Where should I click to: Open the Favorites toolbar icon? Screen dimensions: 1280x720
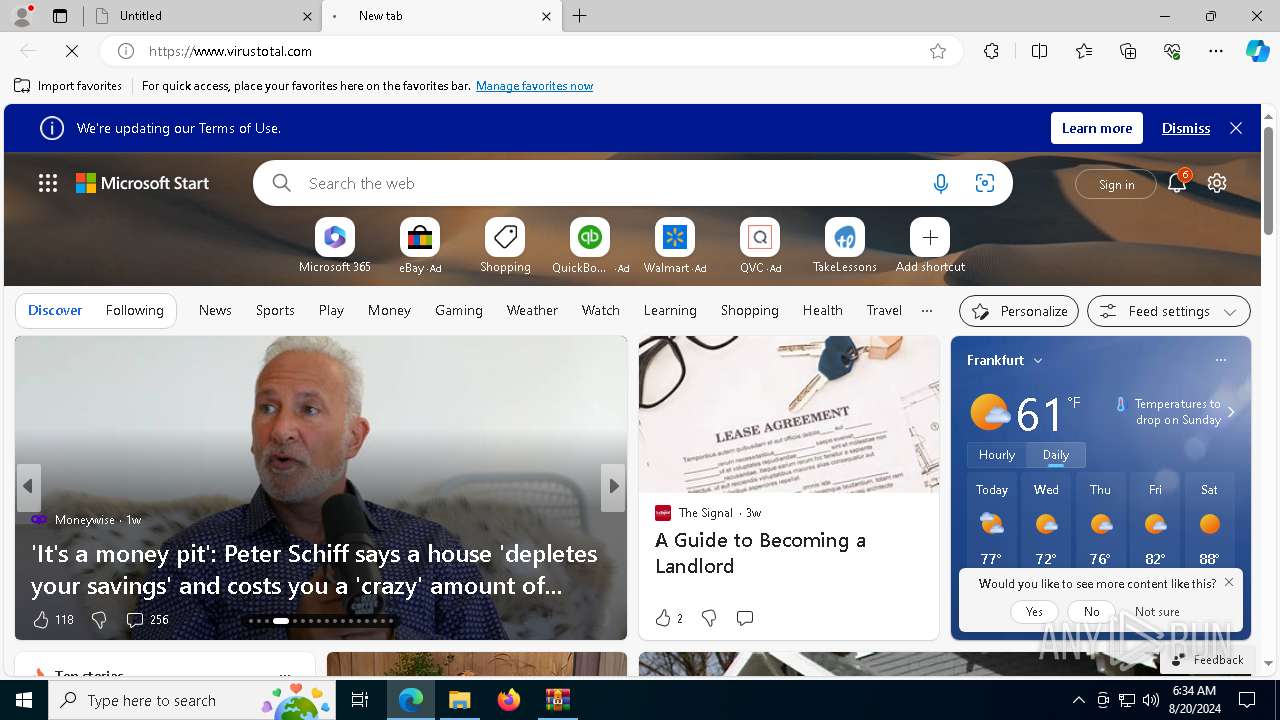1084,51
